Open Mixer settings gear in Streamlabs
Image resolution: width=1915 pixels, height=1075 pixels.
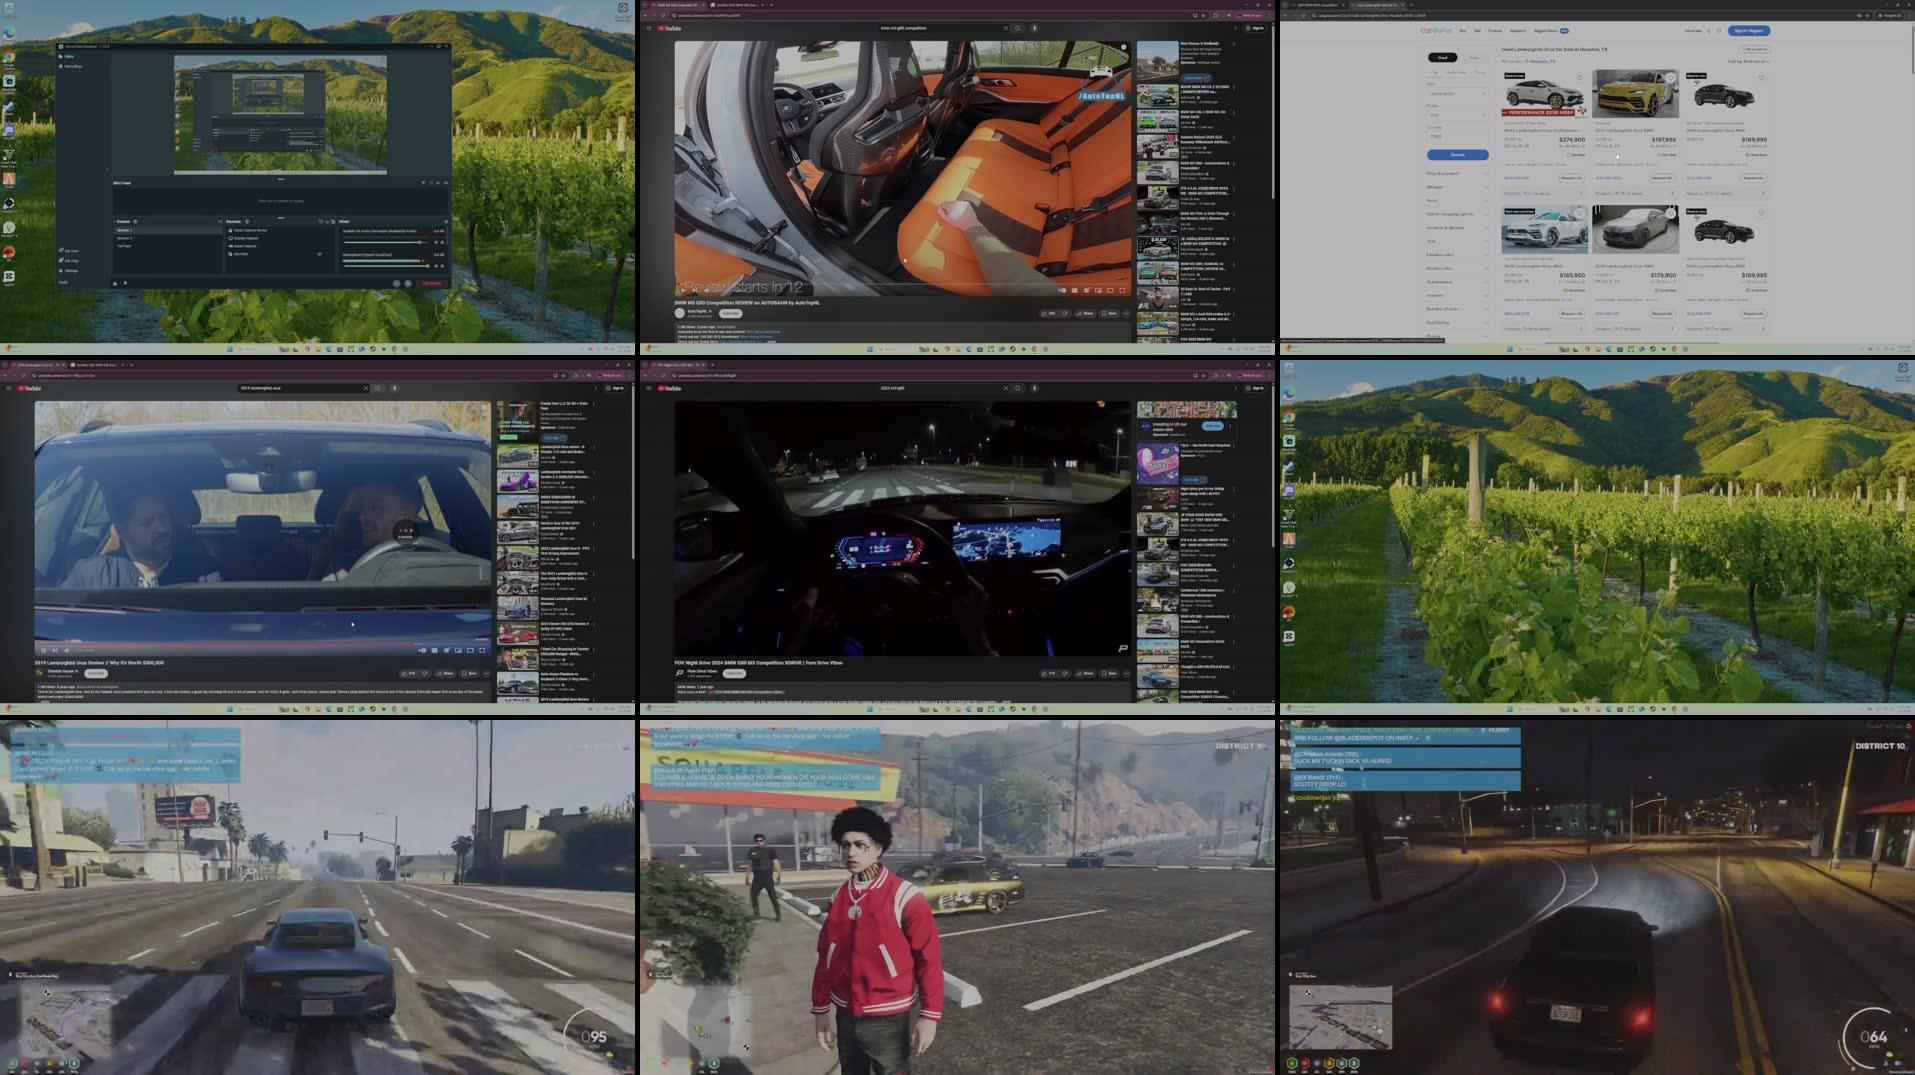coord(446,221)
